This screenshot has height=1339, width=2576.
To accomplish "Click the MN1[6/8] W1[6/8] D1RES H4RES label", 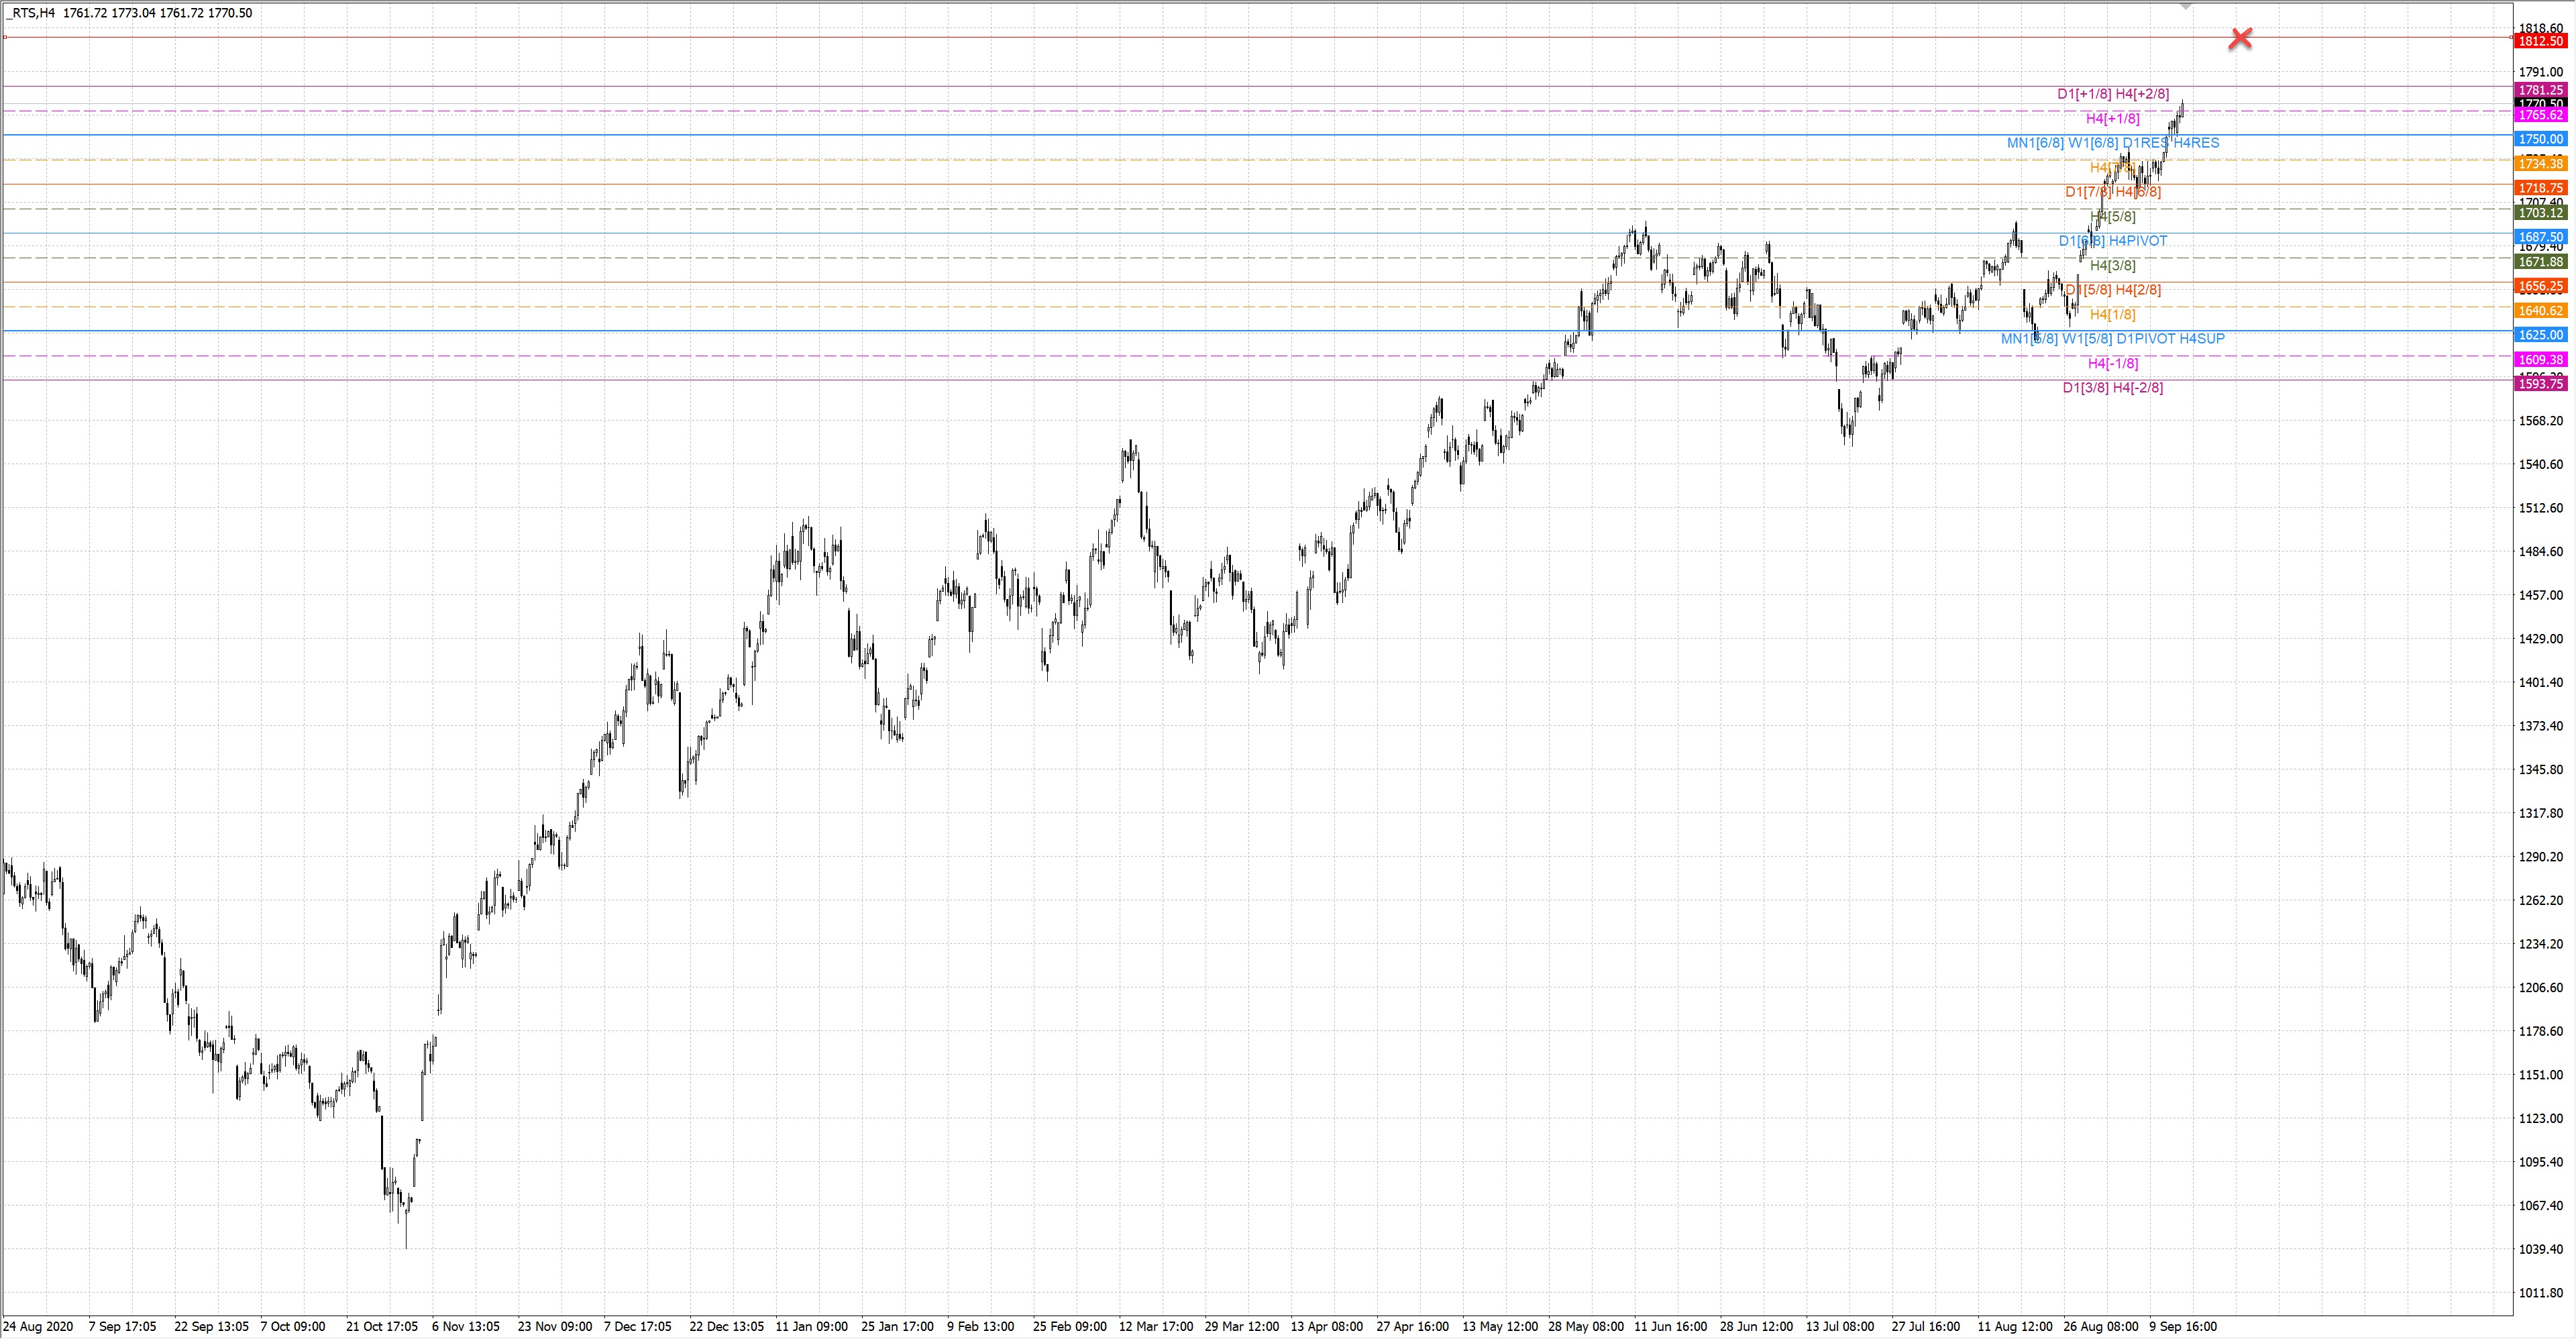I will tap(2112, 143).
